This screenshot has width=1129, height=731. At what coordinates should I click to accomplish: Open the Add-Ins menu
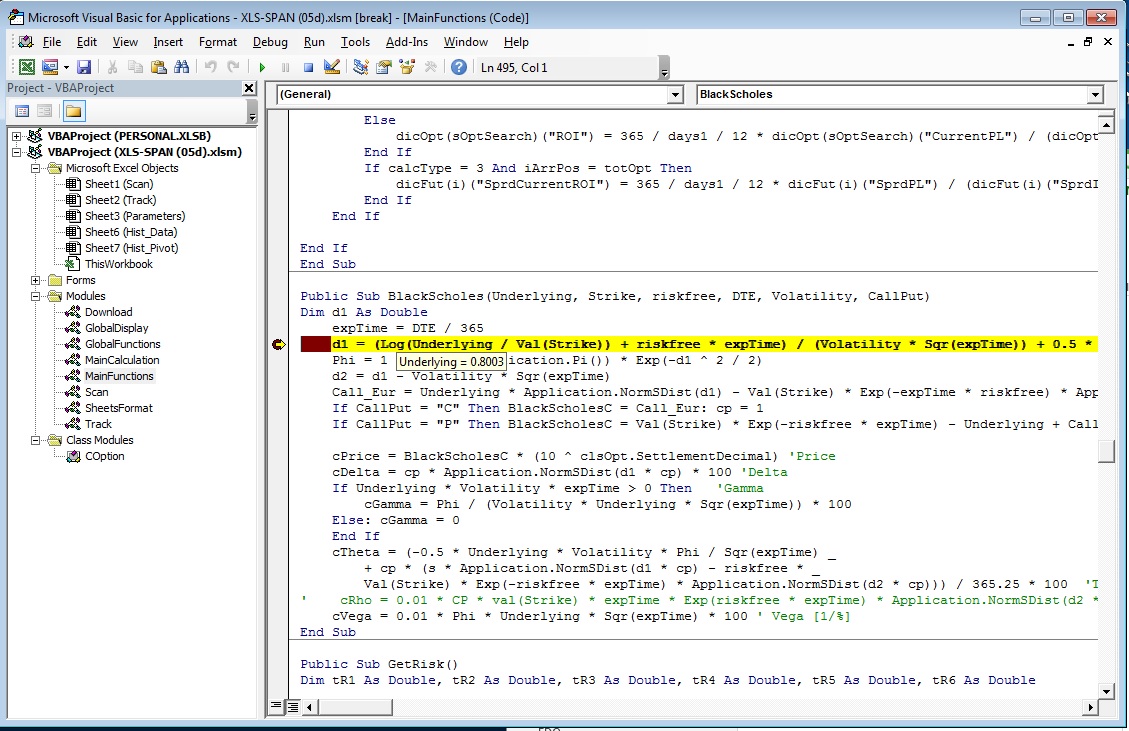tap(407, 42)
